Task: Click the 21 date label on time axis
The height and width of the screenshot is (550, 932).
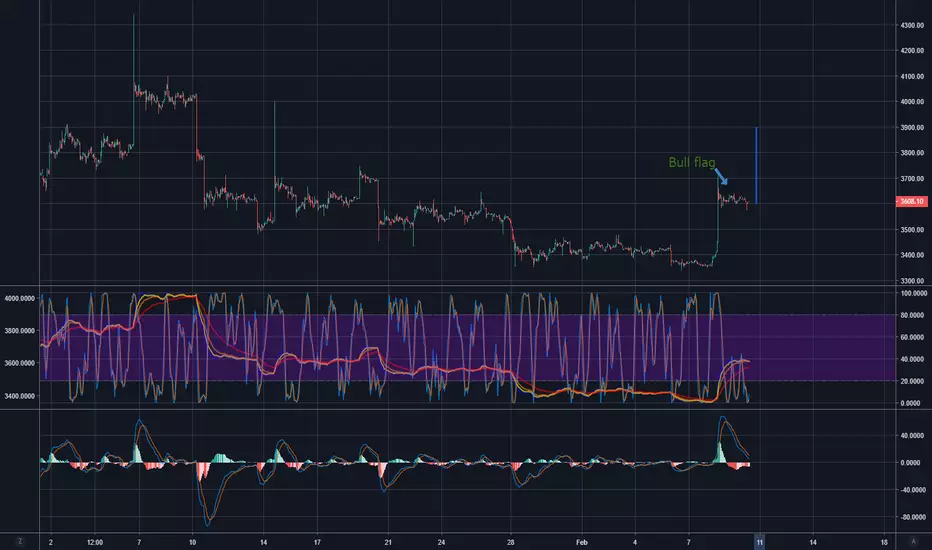Action: tap(388, 542)
